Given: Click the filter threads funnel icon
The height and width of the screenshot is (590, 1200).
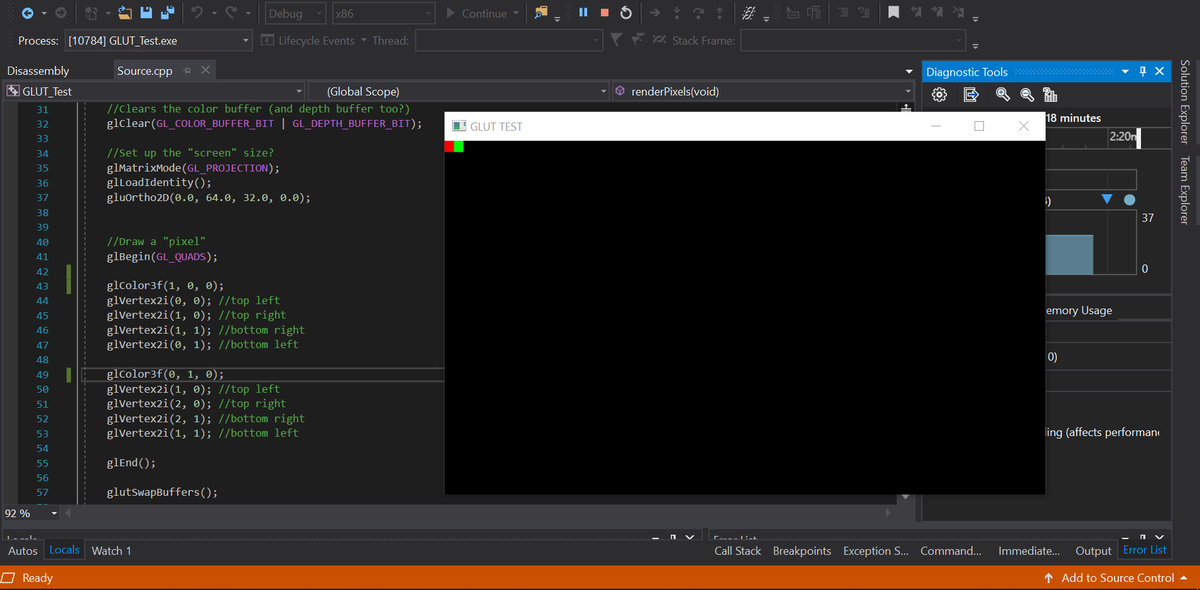Looking at the screenshot, I should (618, 40).
